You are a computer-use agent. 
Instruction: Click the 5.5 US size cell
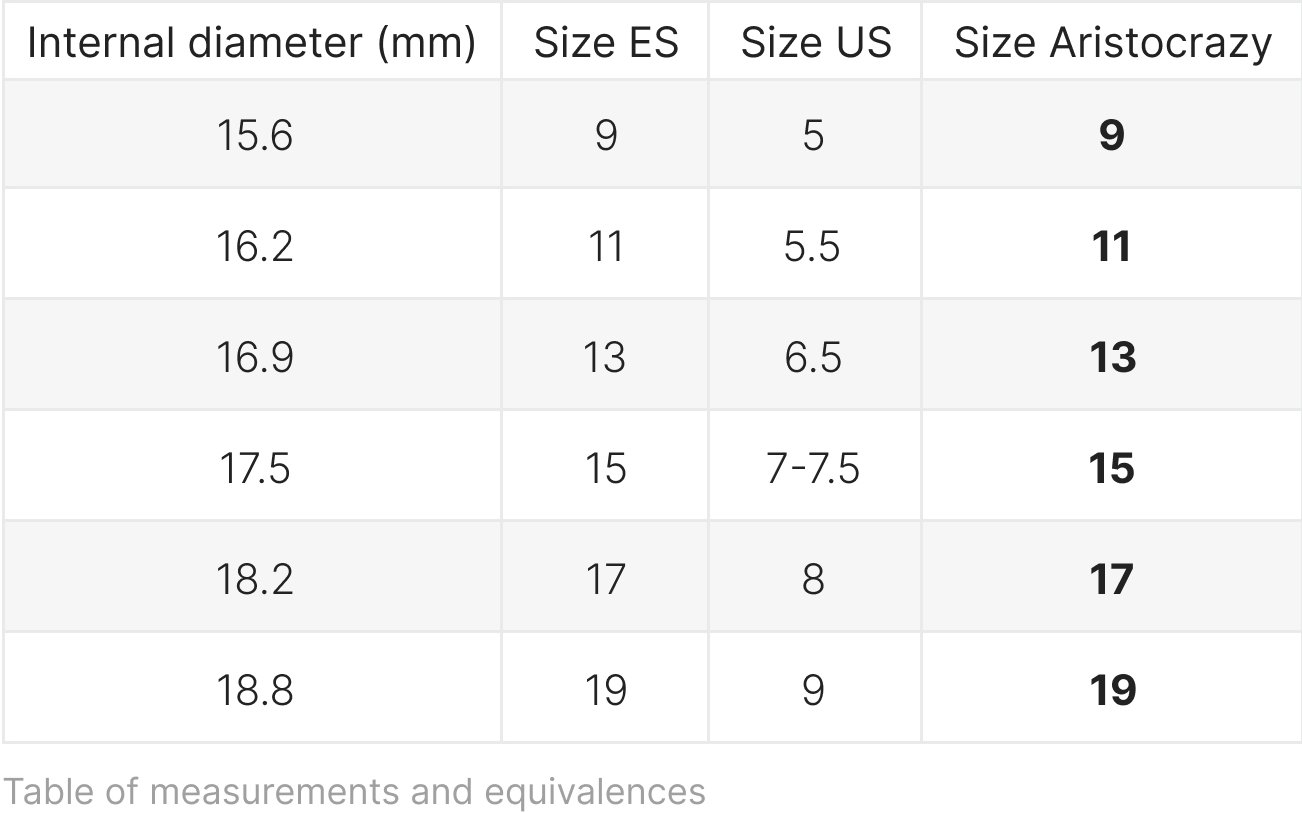[815, 244]
